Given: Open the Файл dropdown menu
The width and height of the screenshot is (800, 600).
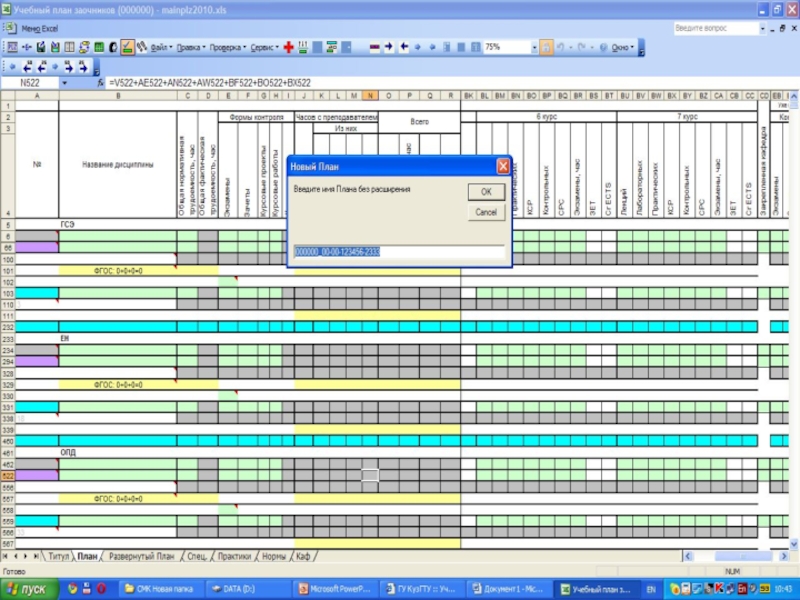Looking at the screenshot, I should 160,47.
